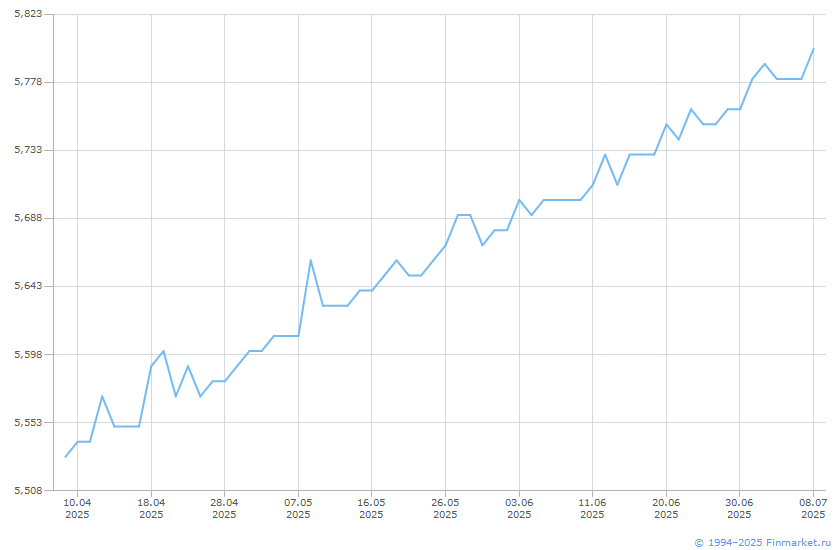Click the 5,508 y-axis label
The image size is (840, 550).
tap(28, 491)
